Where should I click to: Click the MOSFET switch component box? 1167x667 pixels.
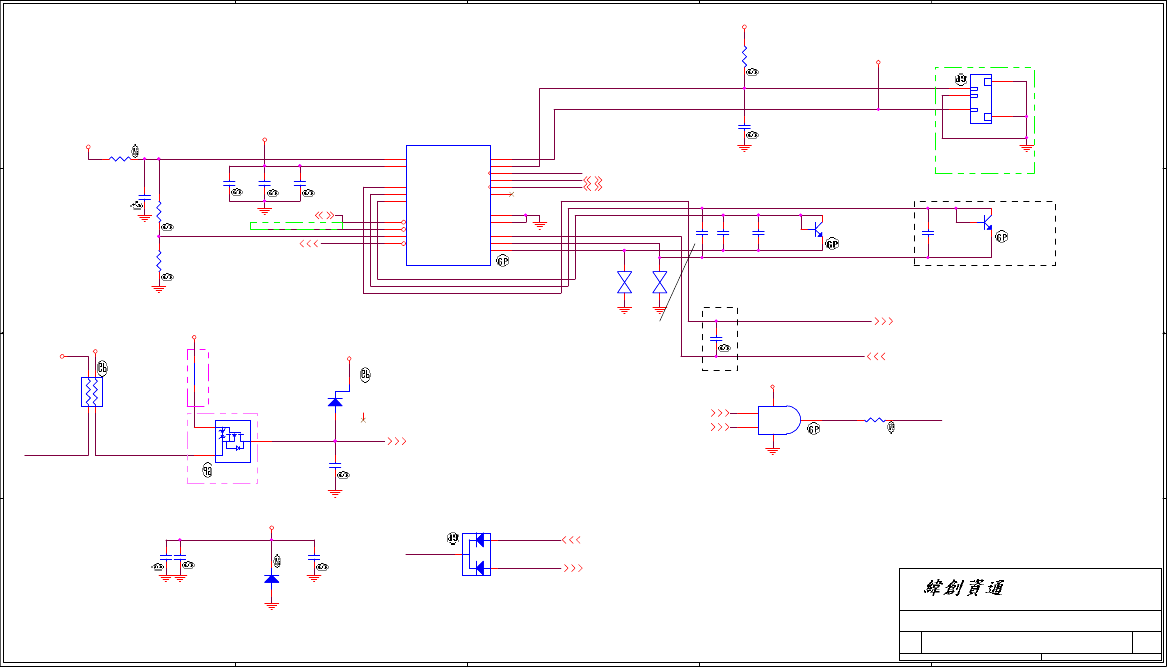pos(233,441)
